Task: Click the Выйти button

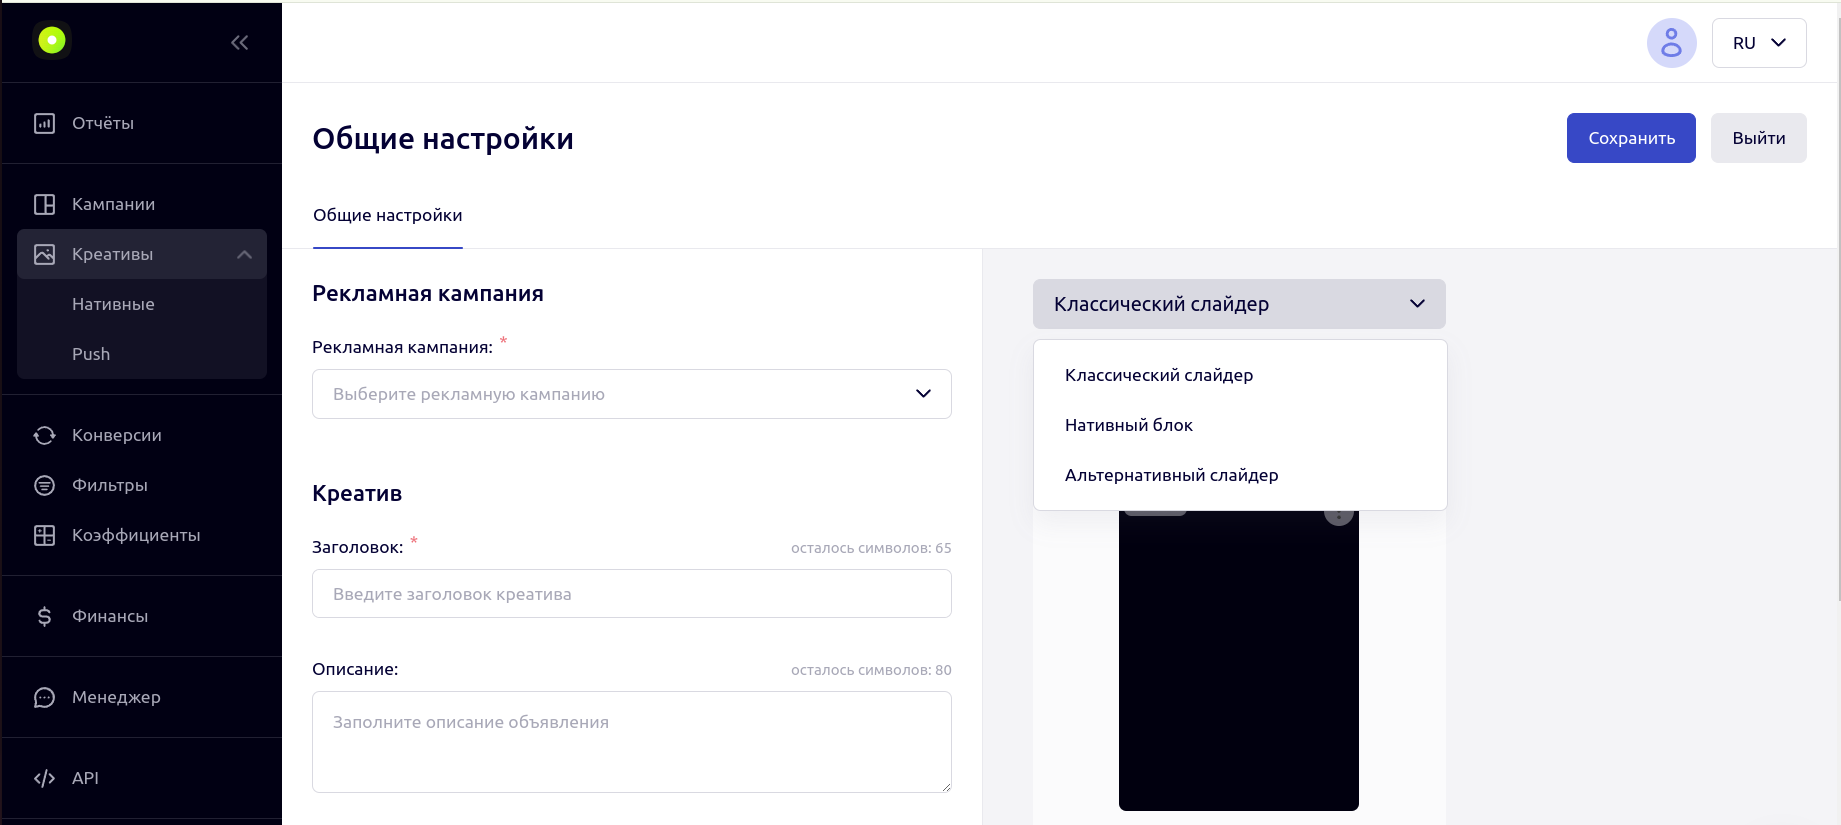Action: pos(1758,138)
